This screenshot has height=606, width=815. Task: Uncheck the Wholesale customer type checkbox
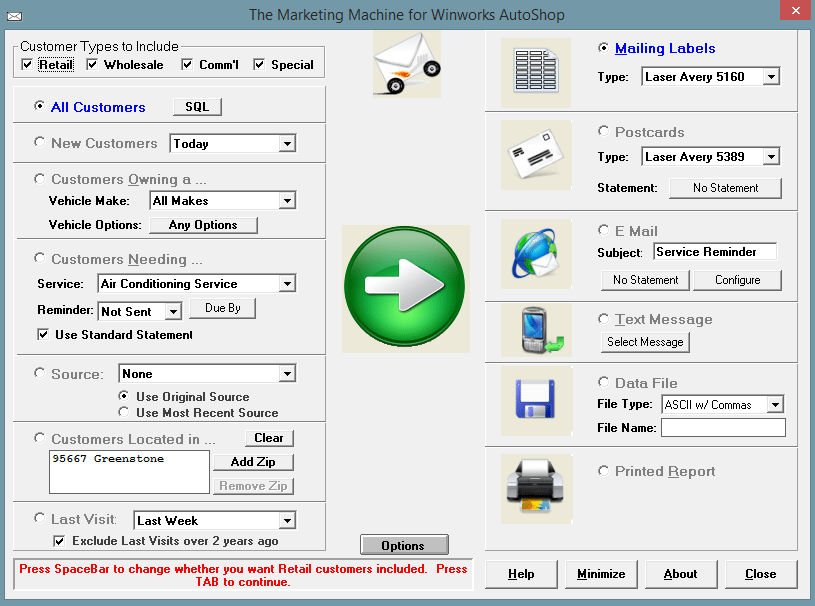click(93, 65)
